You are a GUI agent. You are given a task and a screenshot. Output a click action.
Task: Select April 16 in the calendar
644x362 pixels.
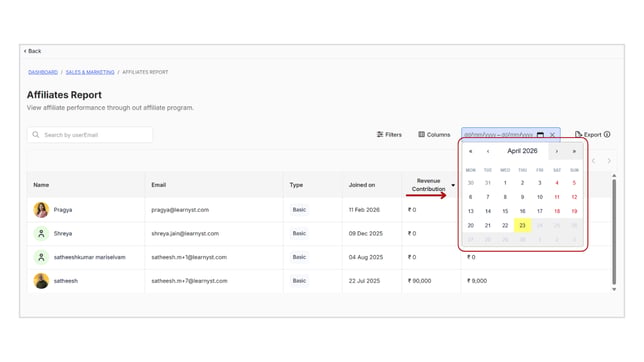522,211
